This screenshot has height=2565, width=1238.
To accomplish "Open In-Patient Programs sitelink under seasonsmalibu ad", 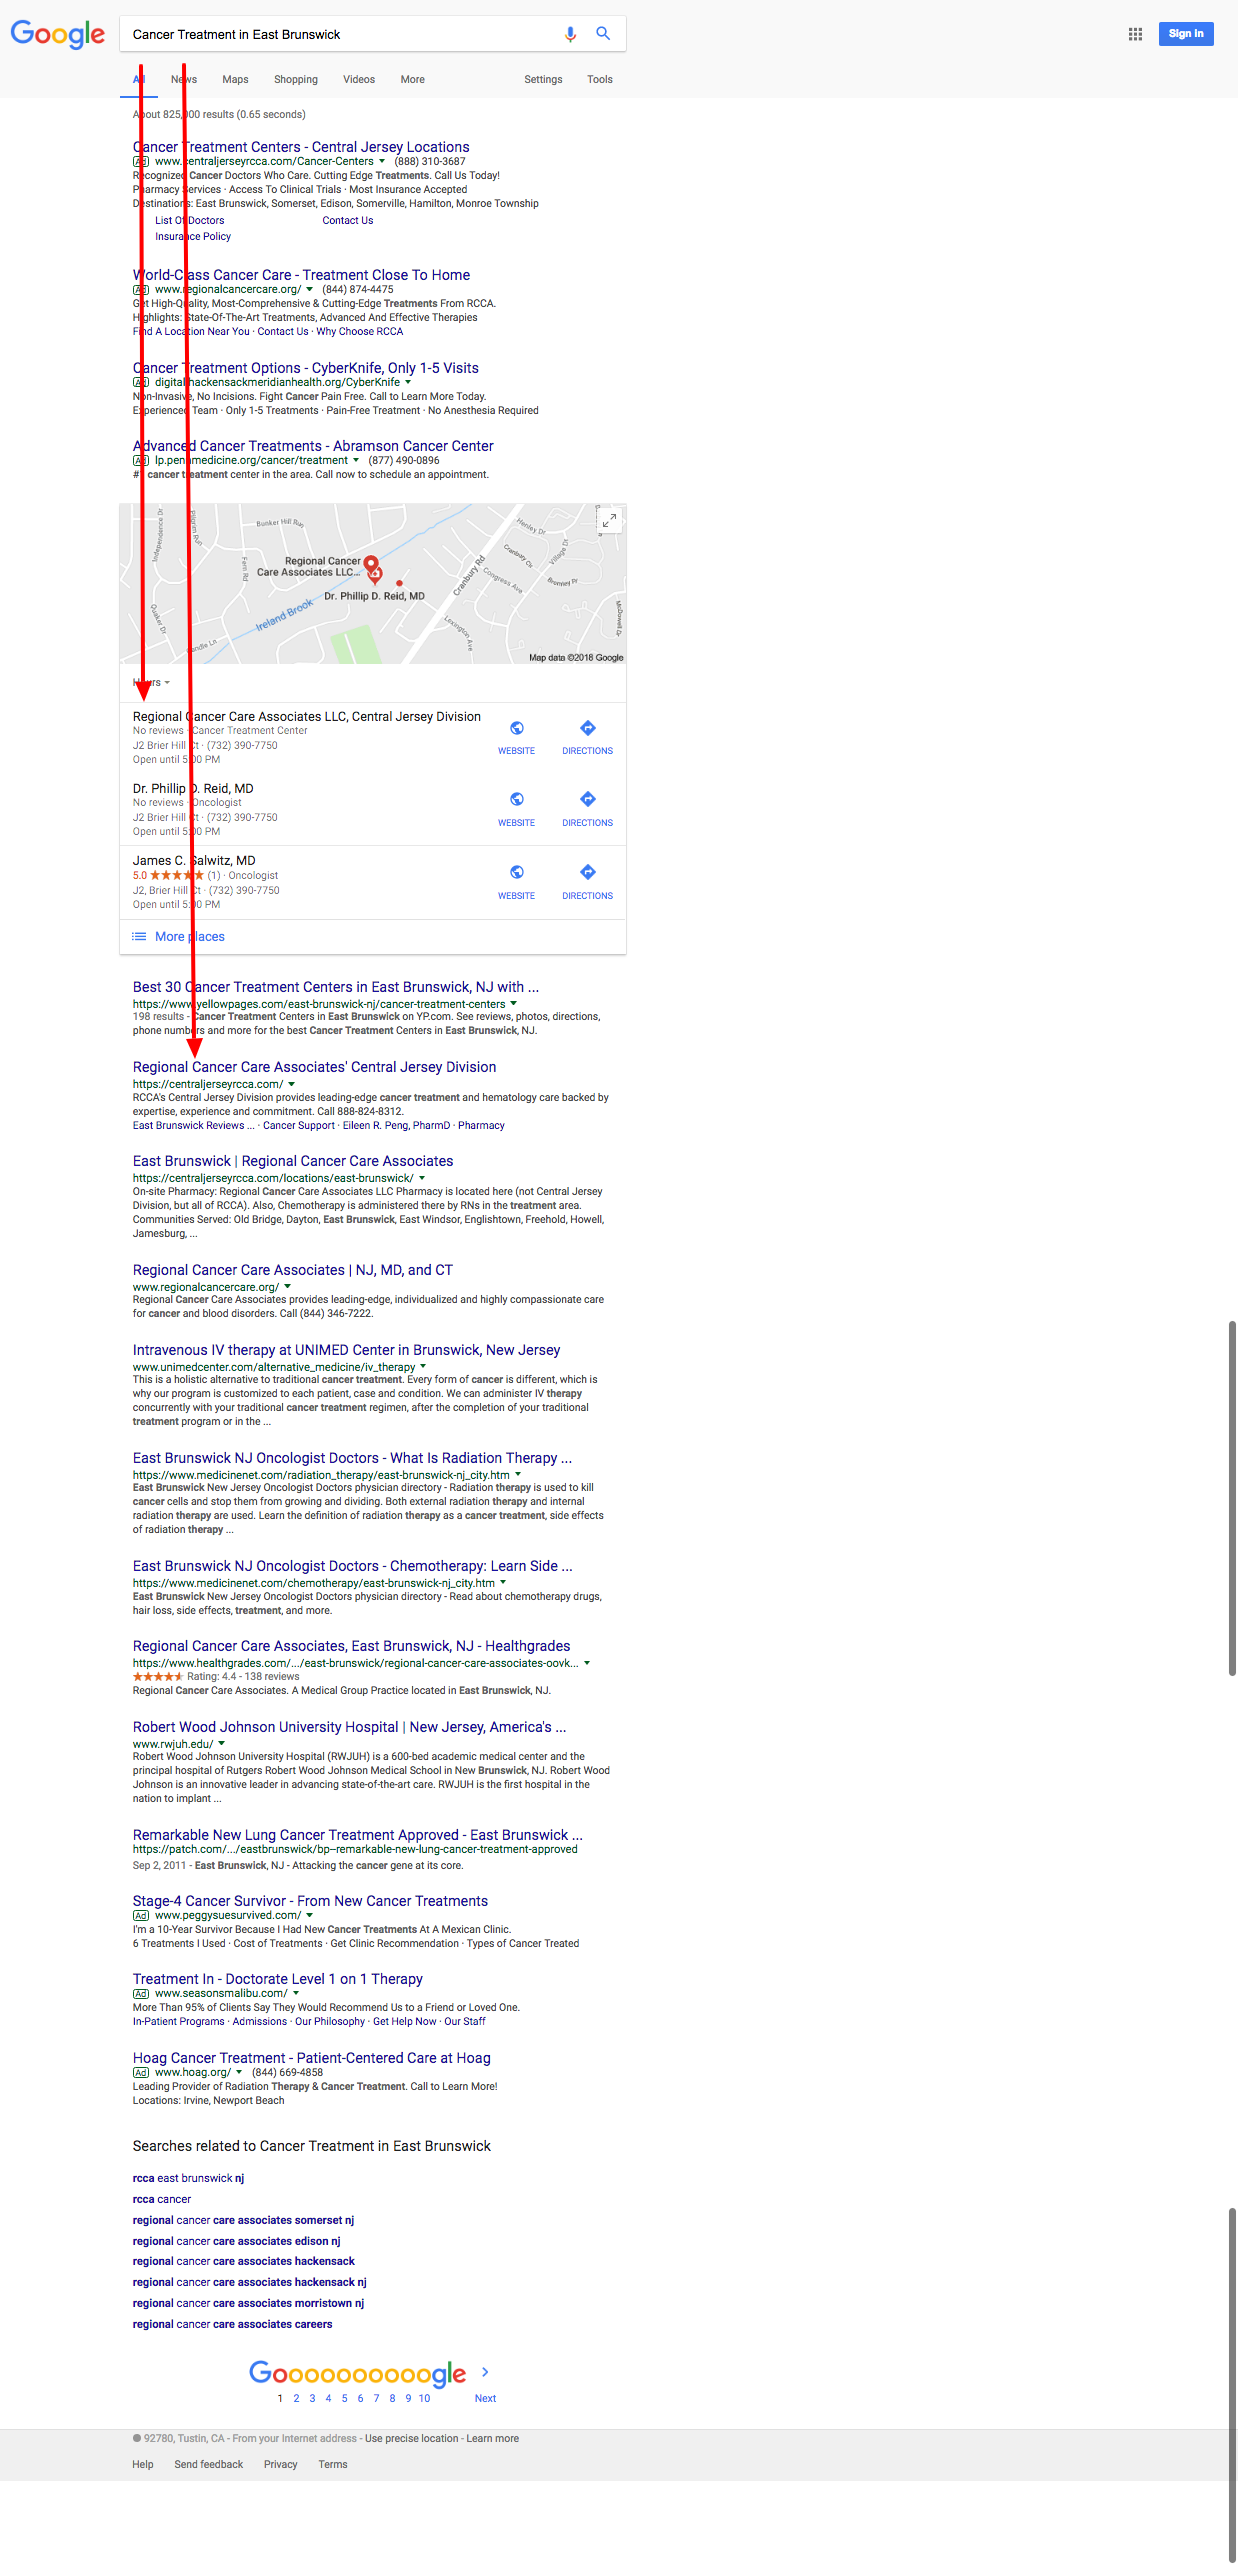I will pos(179,2022).
